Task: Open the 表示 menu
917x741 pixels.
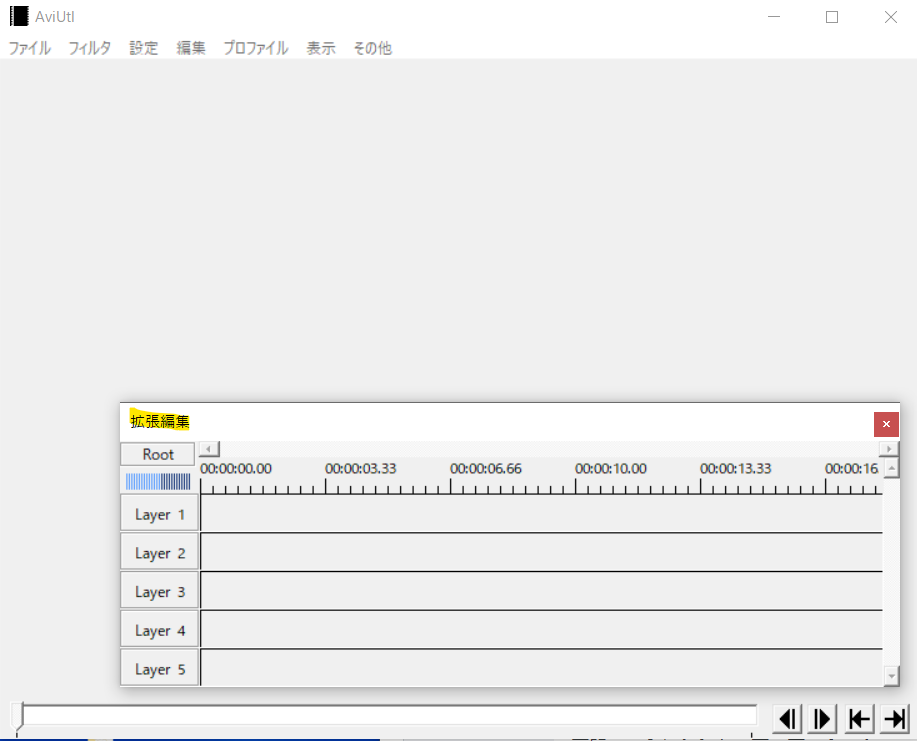Action: [321, 48]
